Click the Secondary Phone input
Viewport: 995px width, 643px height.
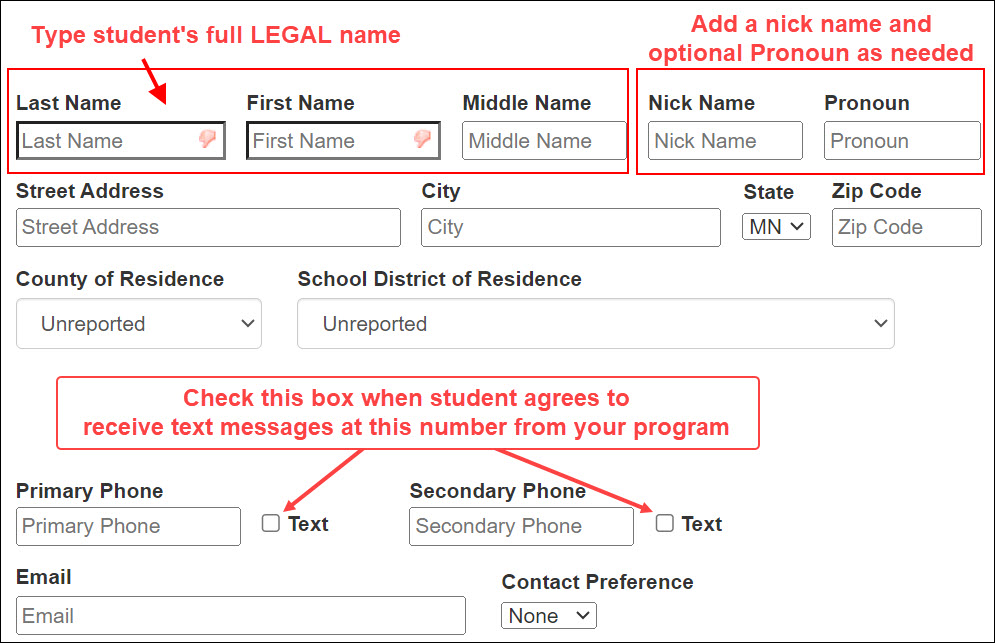pos(521,526)
